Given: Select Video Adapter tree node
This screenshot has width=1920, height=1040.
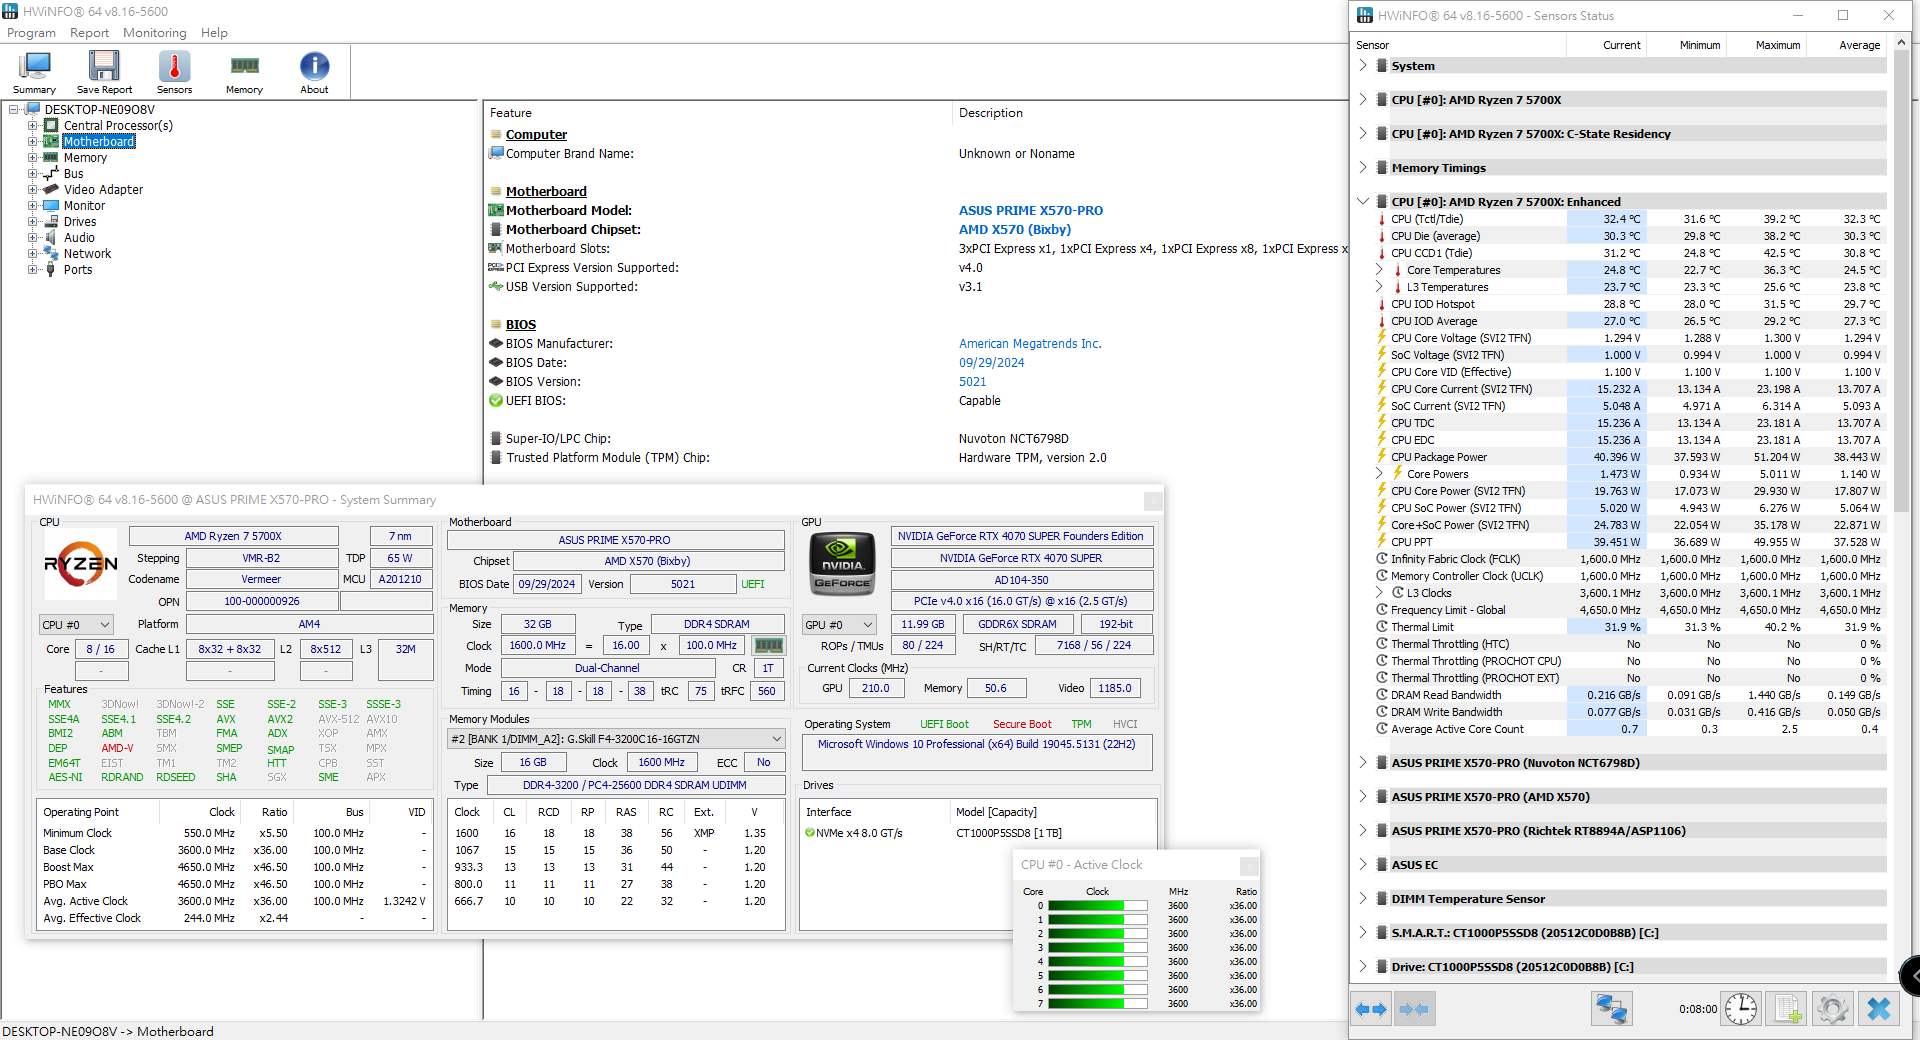Looking at the screenshot, I should (x=103, y=190).
